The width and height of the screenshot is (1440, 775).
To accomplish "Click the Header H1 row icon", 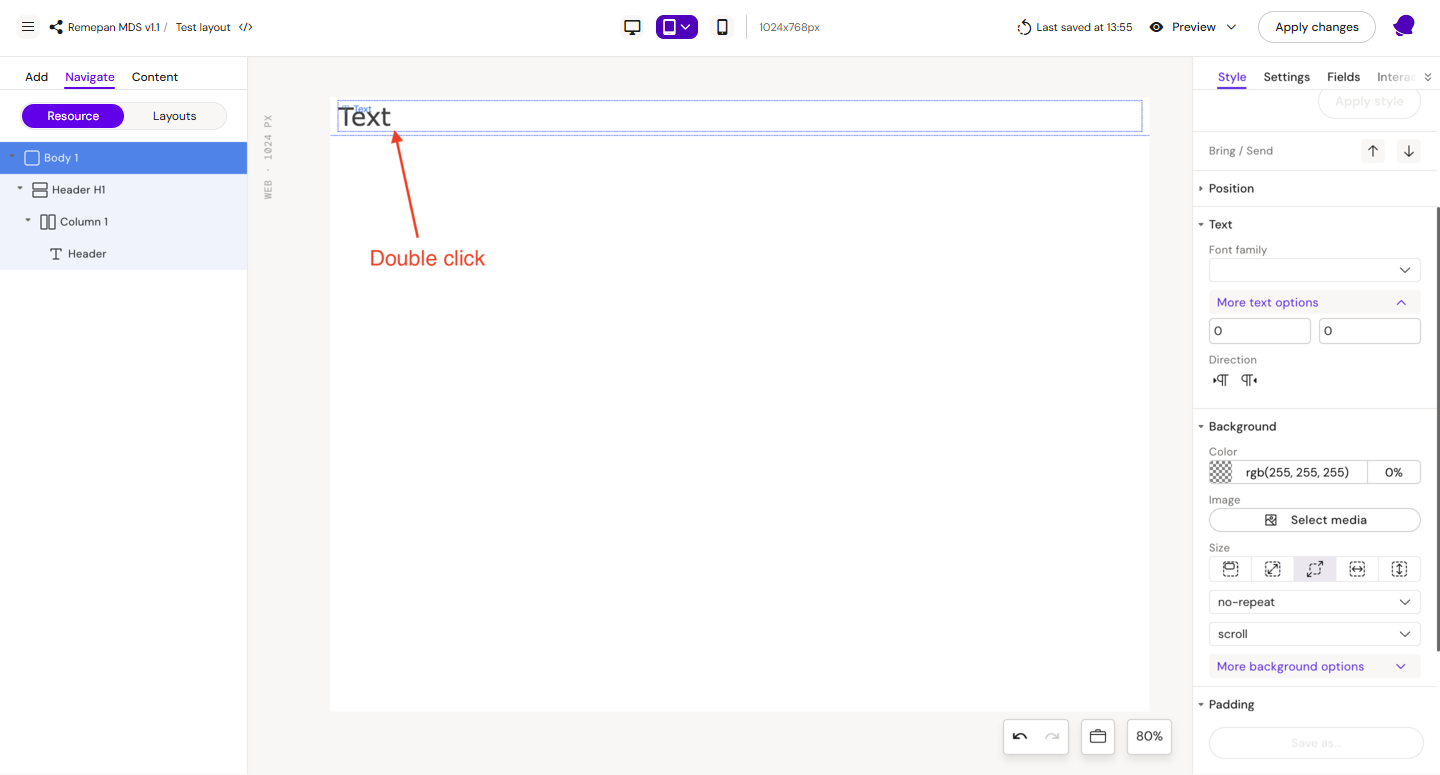I will point(40,190).
